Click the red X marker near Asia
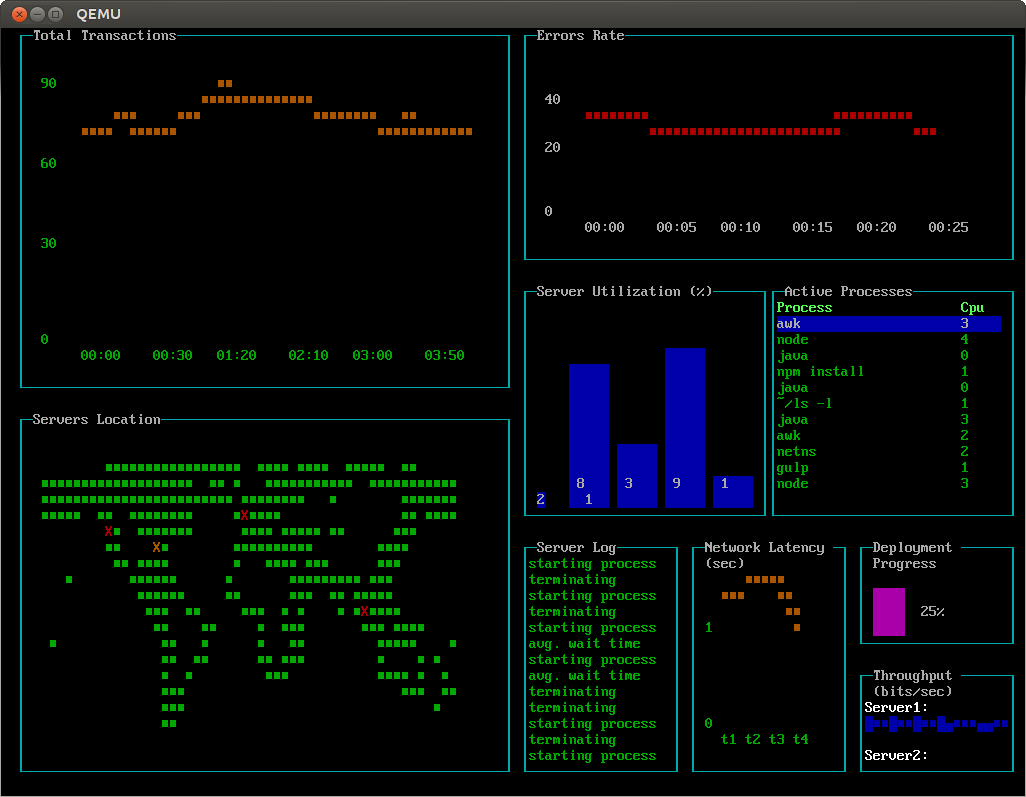 pos(364,611)
